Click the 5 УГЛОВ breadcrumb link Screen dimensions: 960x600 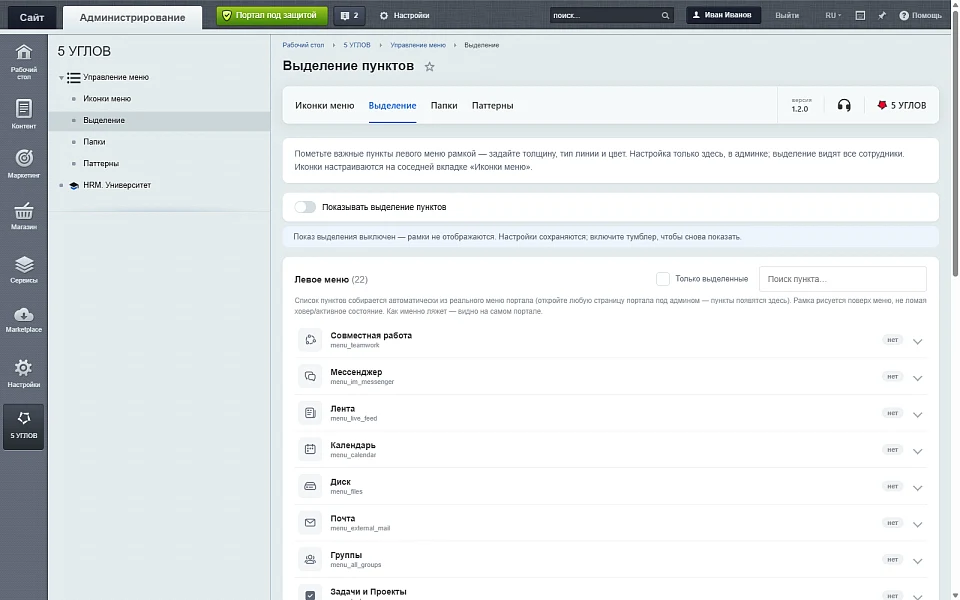357,45
